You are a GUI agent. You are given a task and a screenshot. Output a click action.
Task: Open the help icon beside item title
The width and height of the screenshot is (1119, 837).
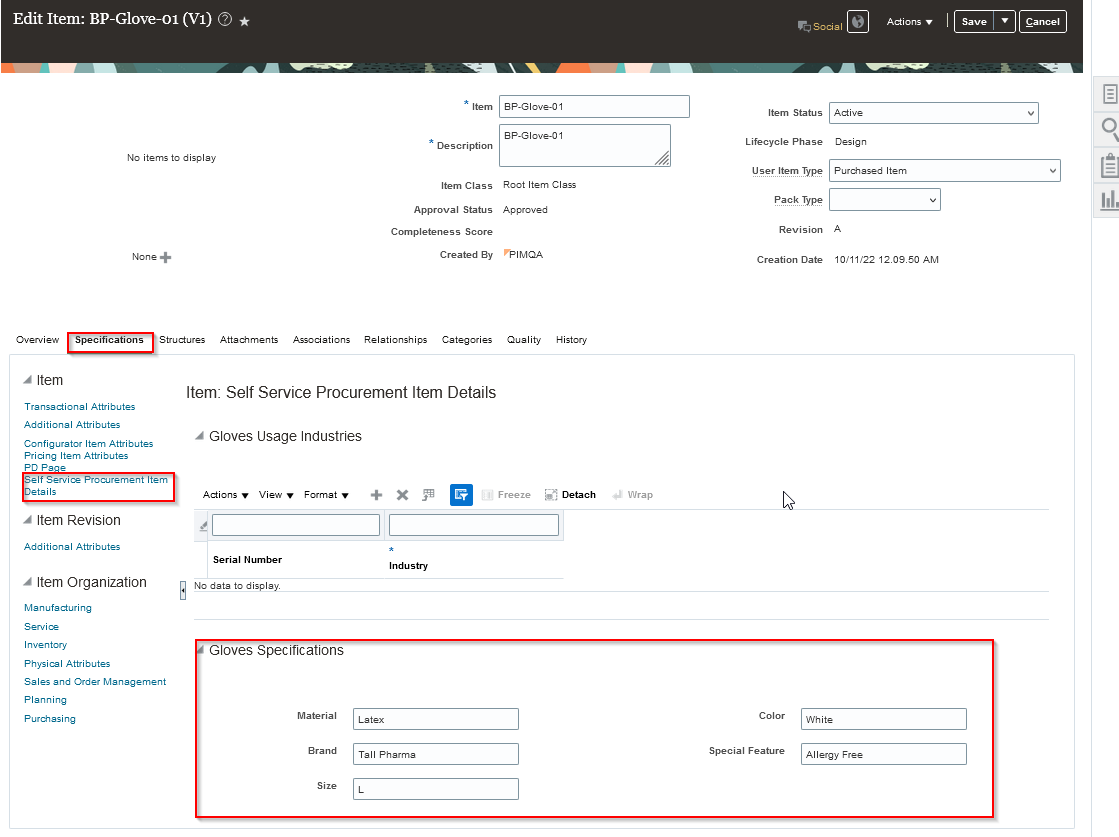point(225,20)
